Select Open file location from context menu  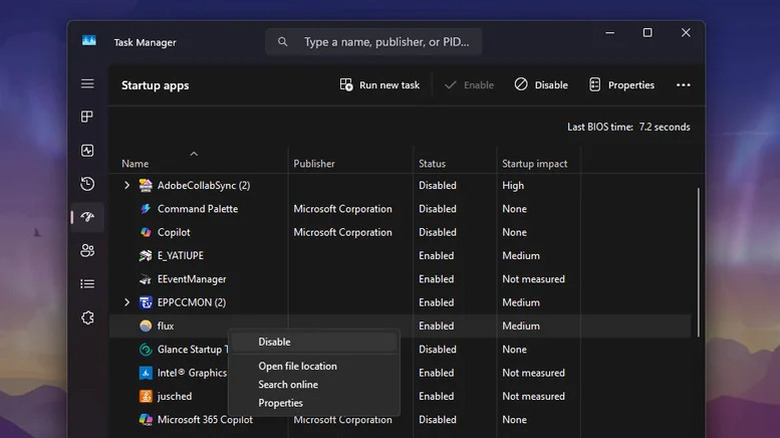[x=298, y=366]
